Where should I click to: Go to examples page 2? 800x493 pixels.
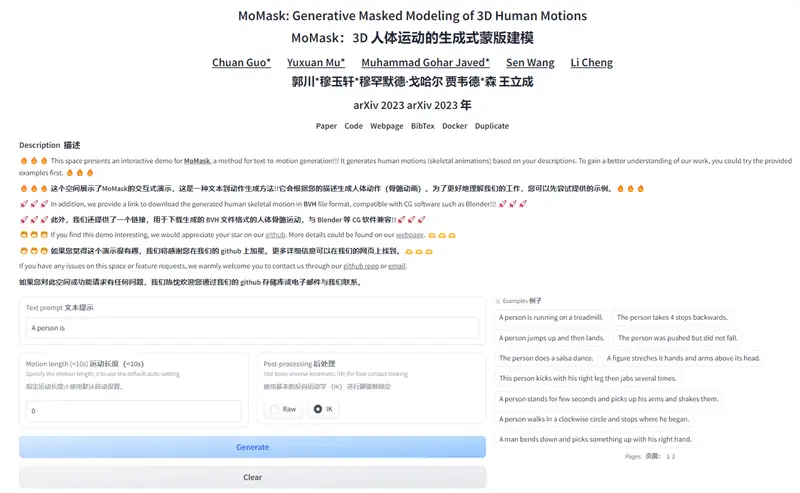tap(673, 456)
